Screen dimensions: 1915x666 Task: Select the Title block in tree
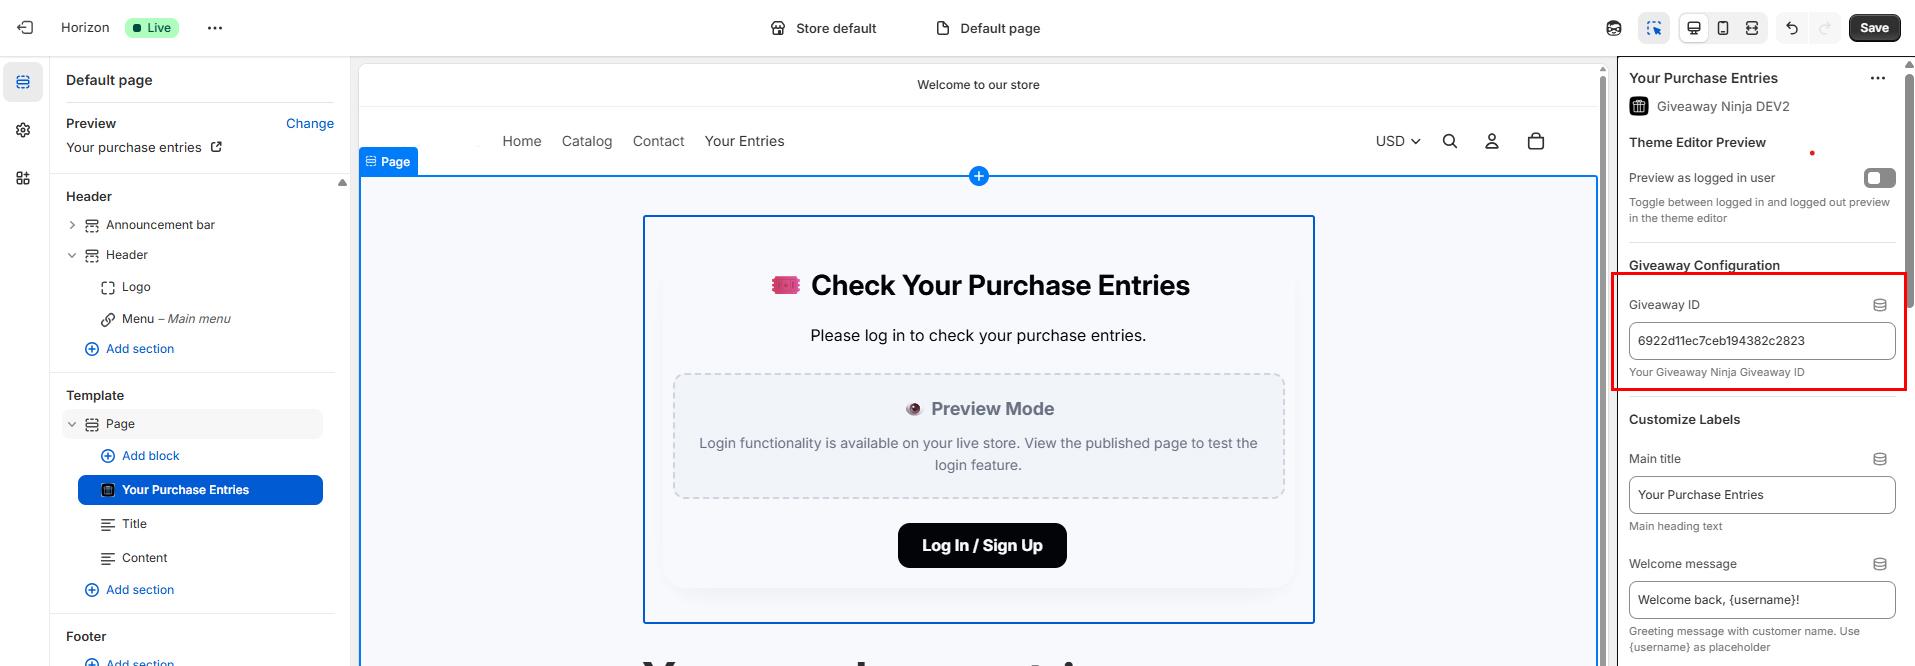[134, 524]
